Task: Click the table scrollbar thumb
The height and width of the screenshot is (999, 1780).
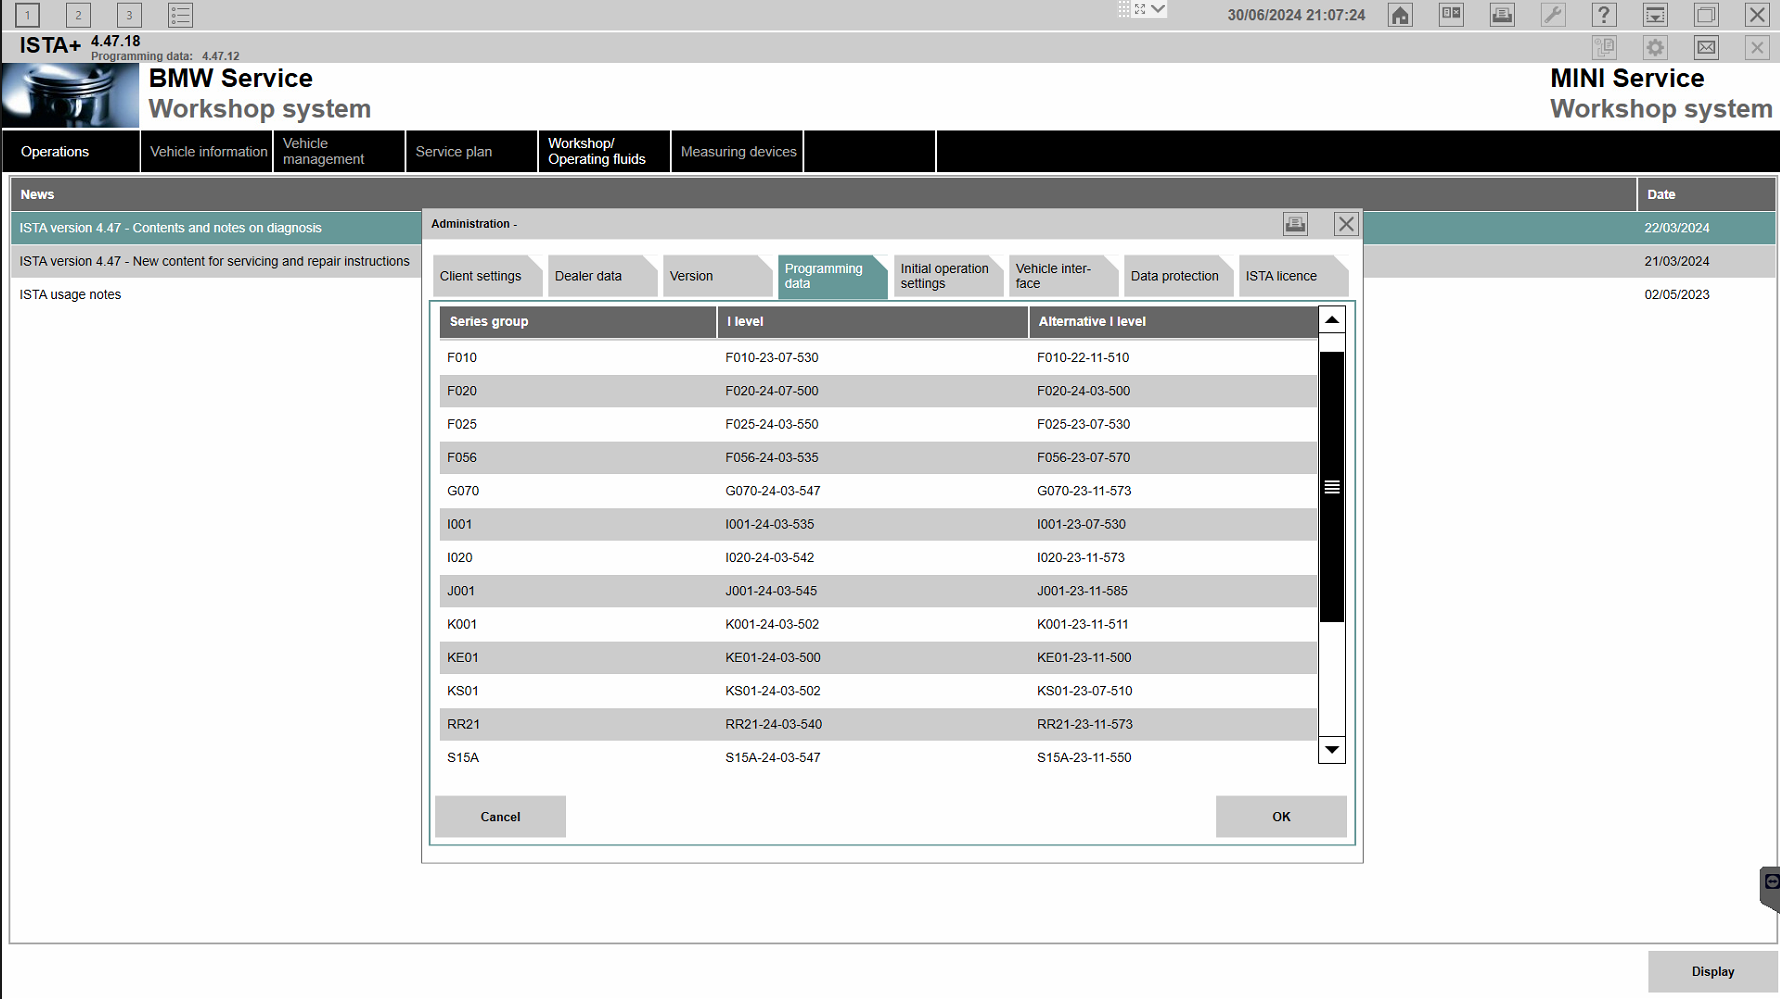Action: 1332,487
